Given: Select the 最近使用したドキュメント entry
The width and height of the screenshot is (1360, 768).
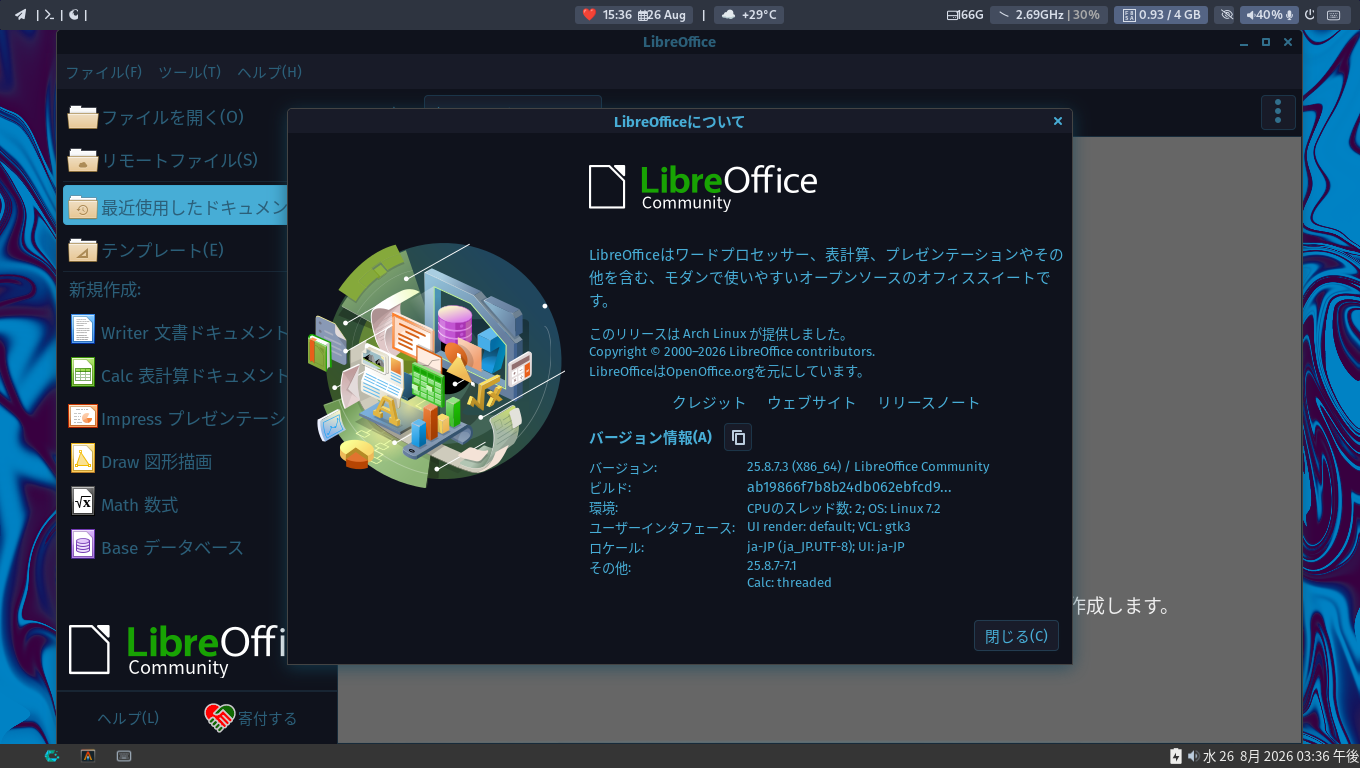Looking at the screenshot, I should 176,207.
